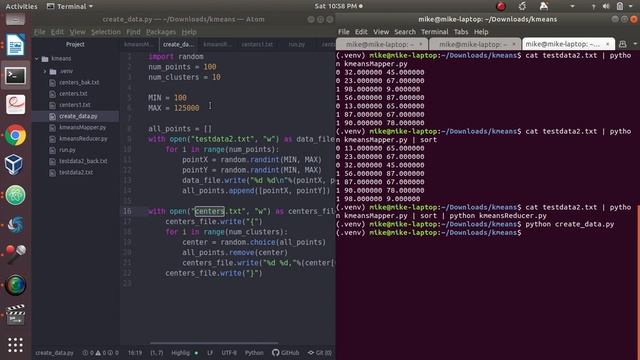Open centers1.txt in the project tree
The image size is (640, 360).
pyautogui.click(x=75, y=105)
